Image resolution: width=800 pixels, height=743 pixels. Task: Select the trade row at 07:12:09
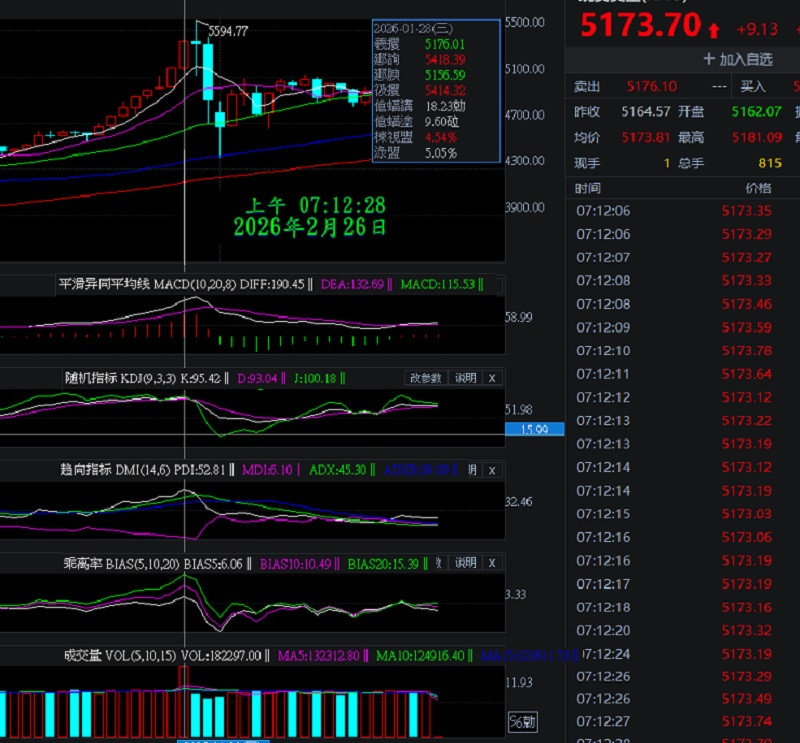point(683,327)
